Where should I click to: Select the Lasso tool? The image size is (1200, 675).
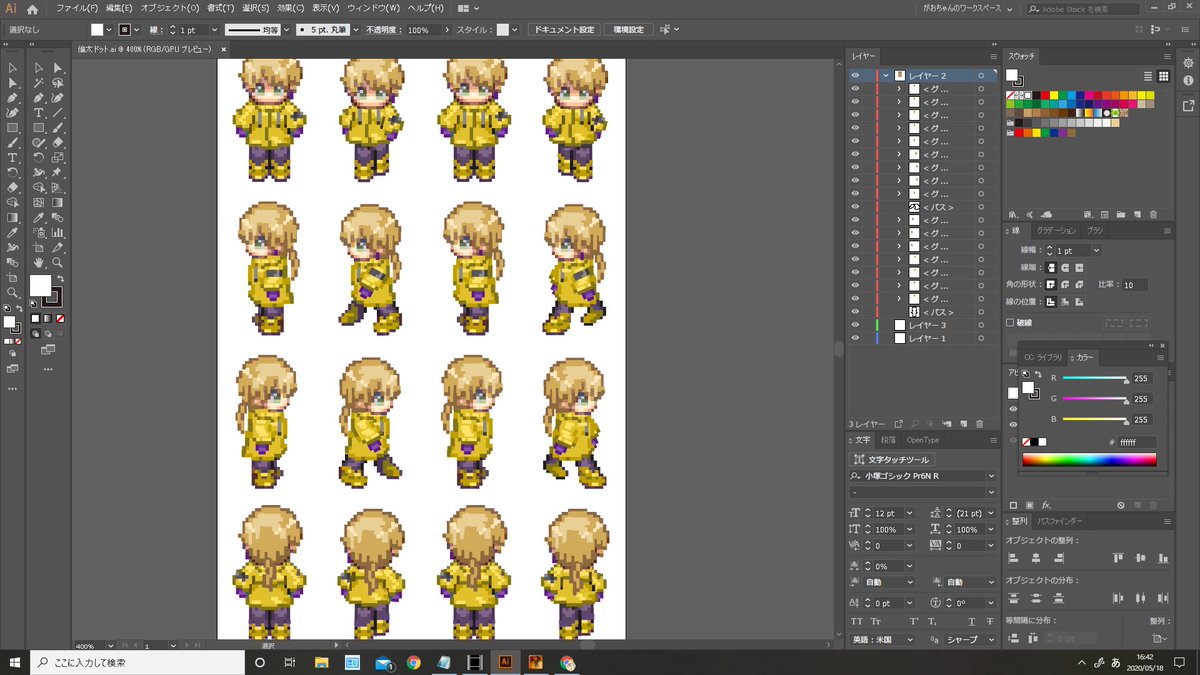(x=57, y=82)
